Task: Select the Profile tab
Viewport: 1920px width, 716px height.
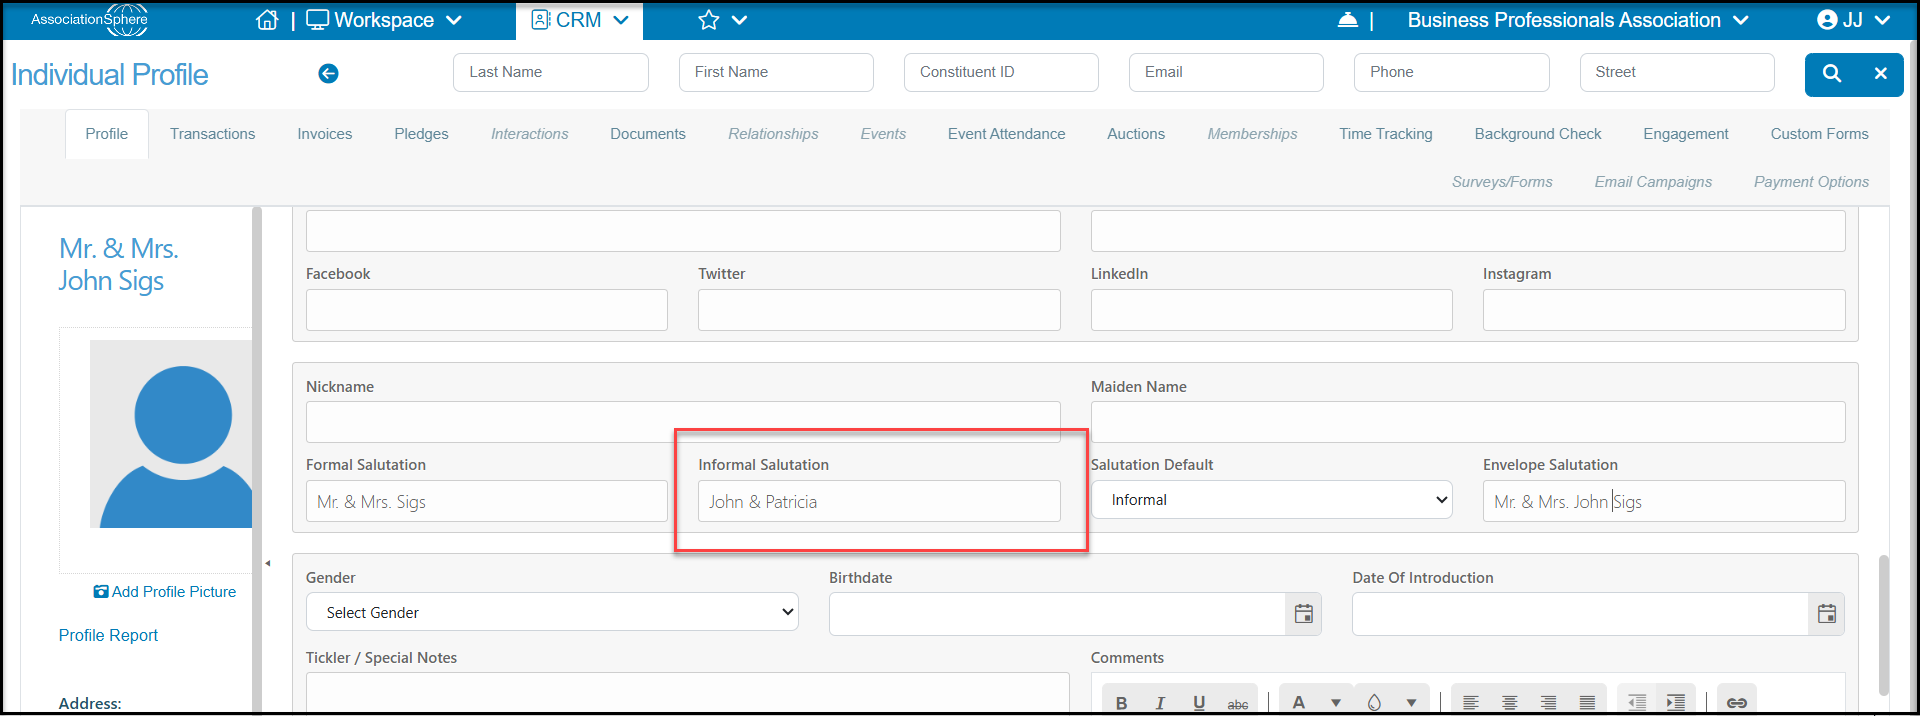Action: 107,134
